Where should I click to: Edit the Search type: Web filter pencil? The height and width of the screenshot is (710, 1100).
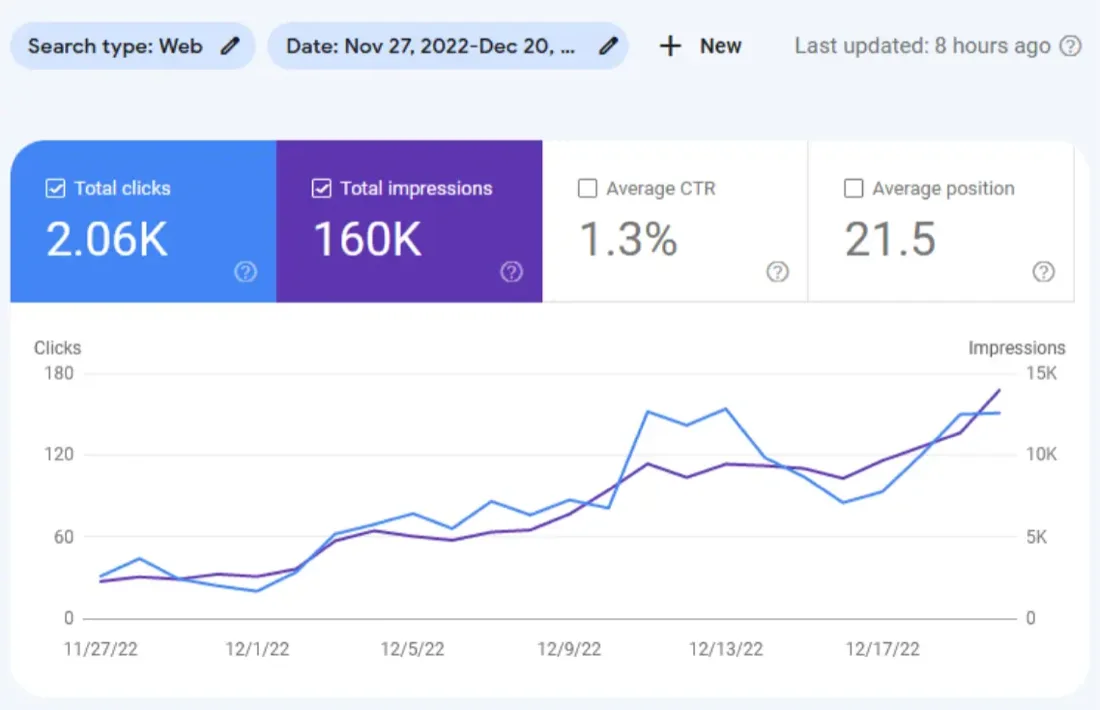(x=230, y=46)
